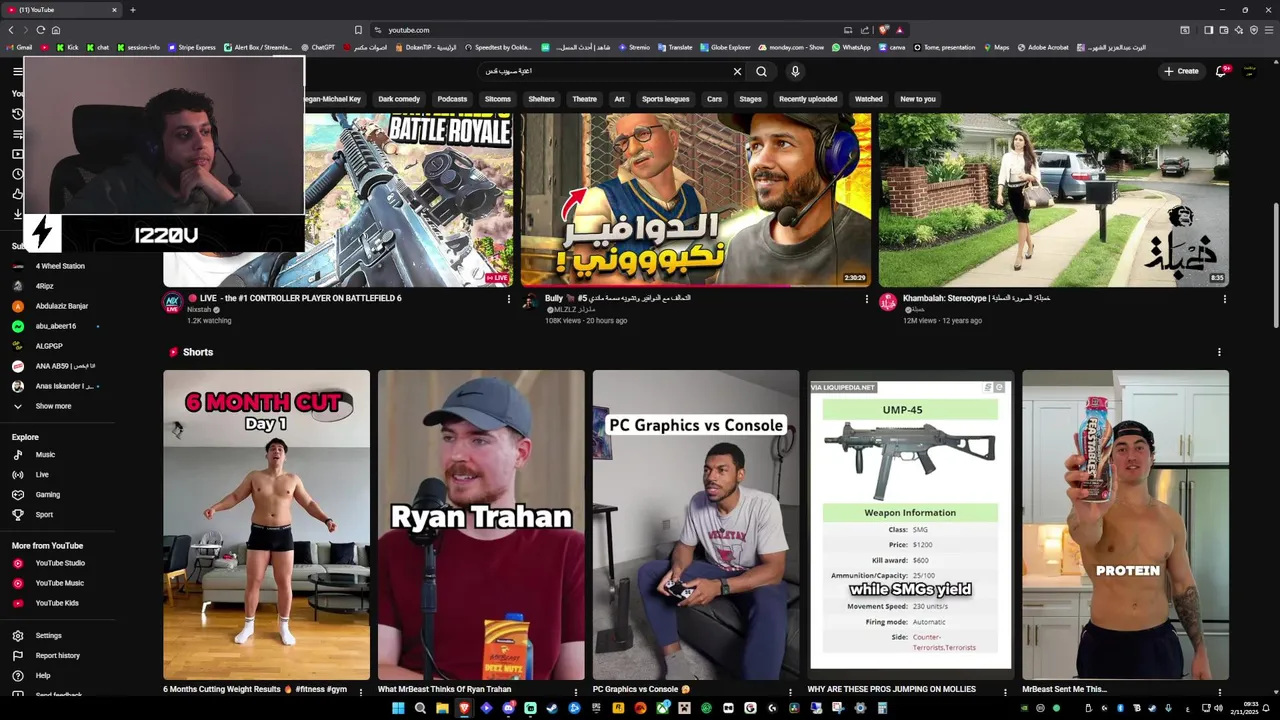Click the Brave Shields lion icon
This screenshot has height=720, width=1280.
click(x=884, y=30)
